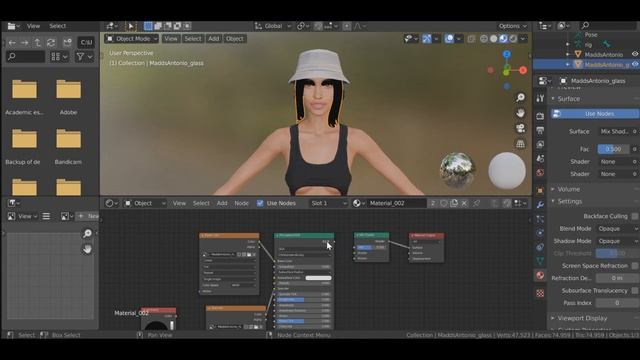Click the red X axis on navigation gizmo
640x360 pixels.
click(523, 70)
